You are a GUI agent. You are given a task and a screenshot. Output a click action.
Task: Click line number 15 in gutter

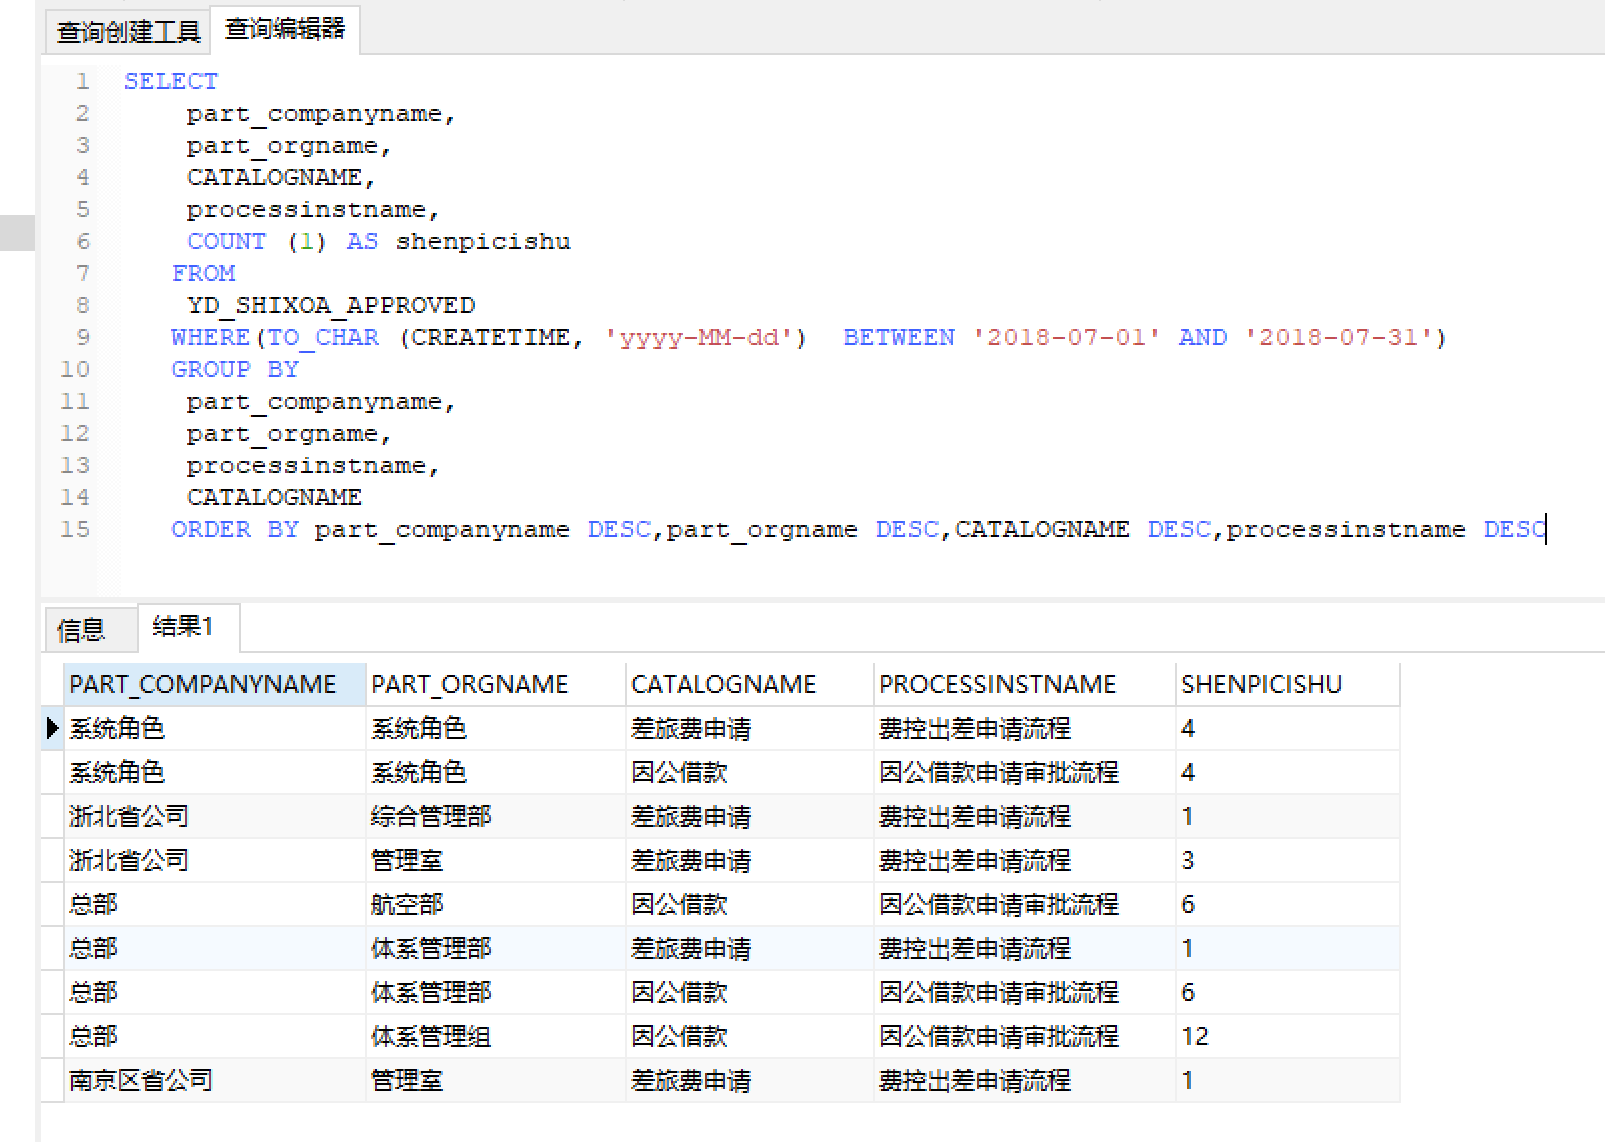[x=75, y=529]
